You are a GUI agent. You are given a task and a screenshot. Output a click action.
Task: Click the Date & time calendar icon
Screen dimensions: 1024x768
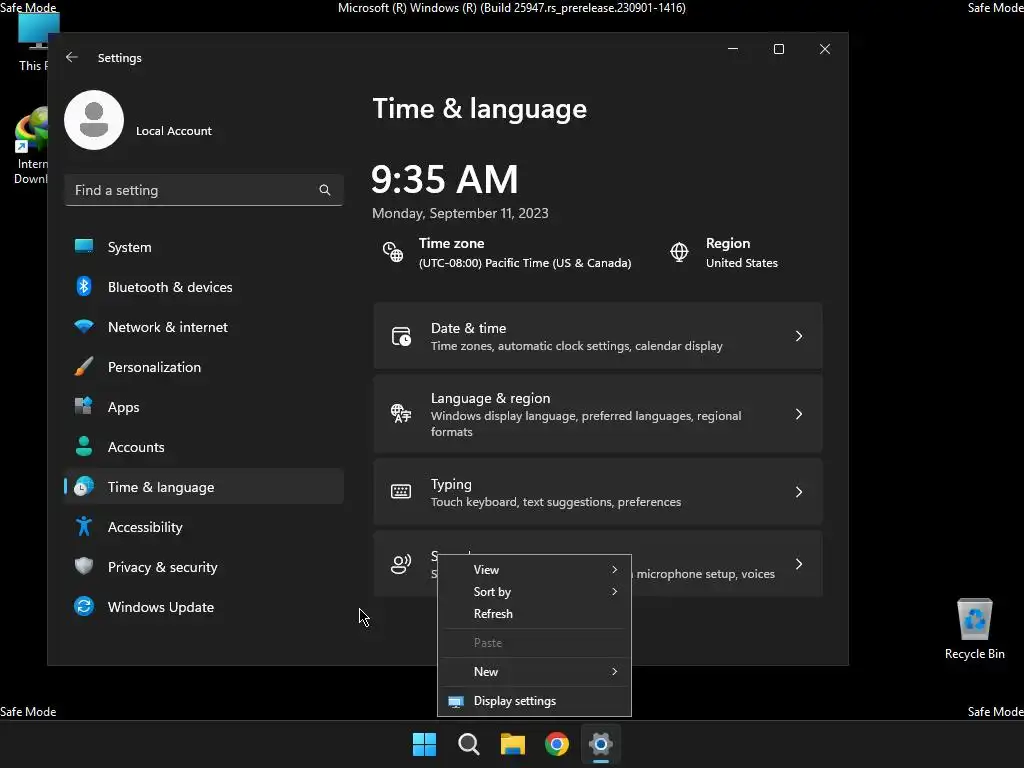(x=401, y=336)
